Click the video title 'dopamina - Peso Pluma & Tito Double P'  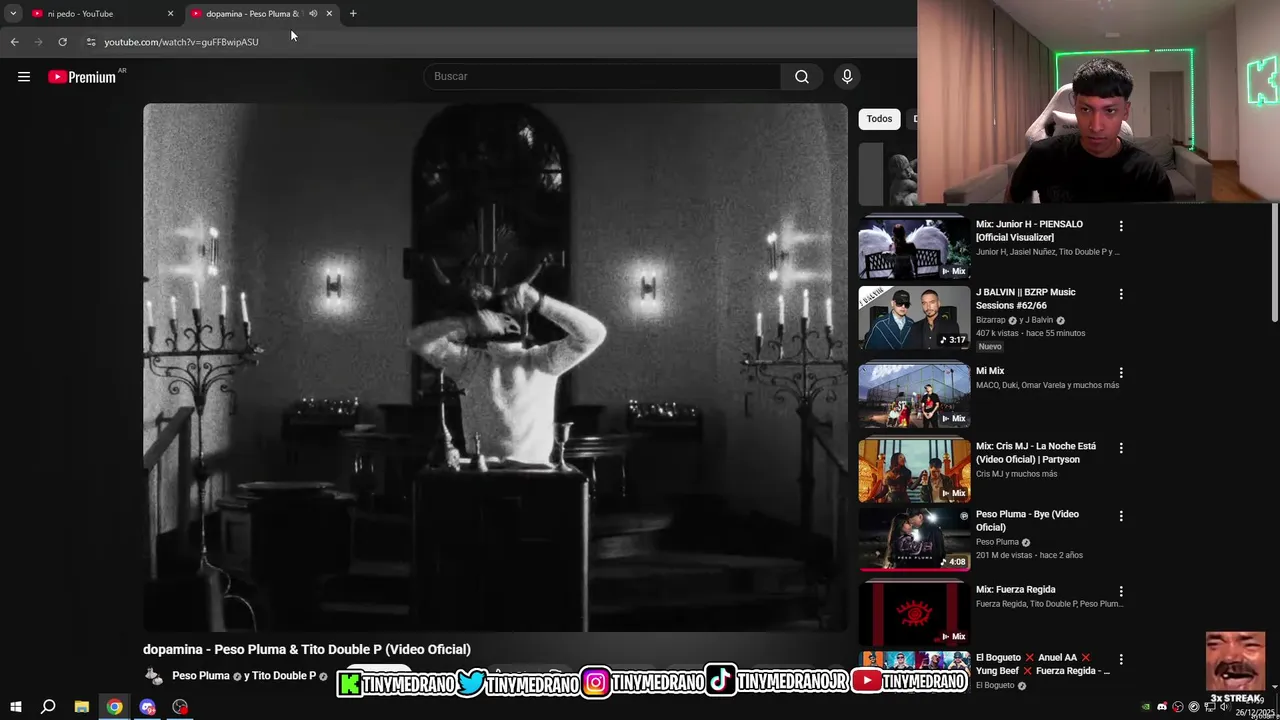(306, 649)
